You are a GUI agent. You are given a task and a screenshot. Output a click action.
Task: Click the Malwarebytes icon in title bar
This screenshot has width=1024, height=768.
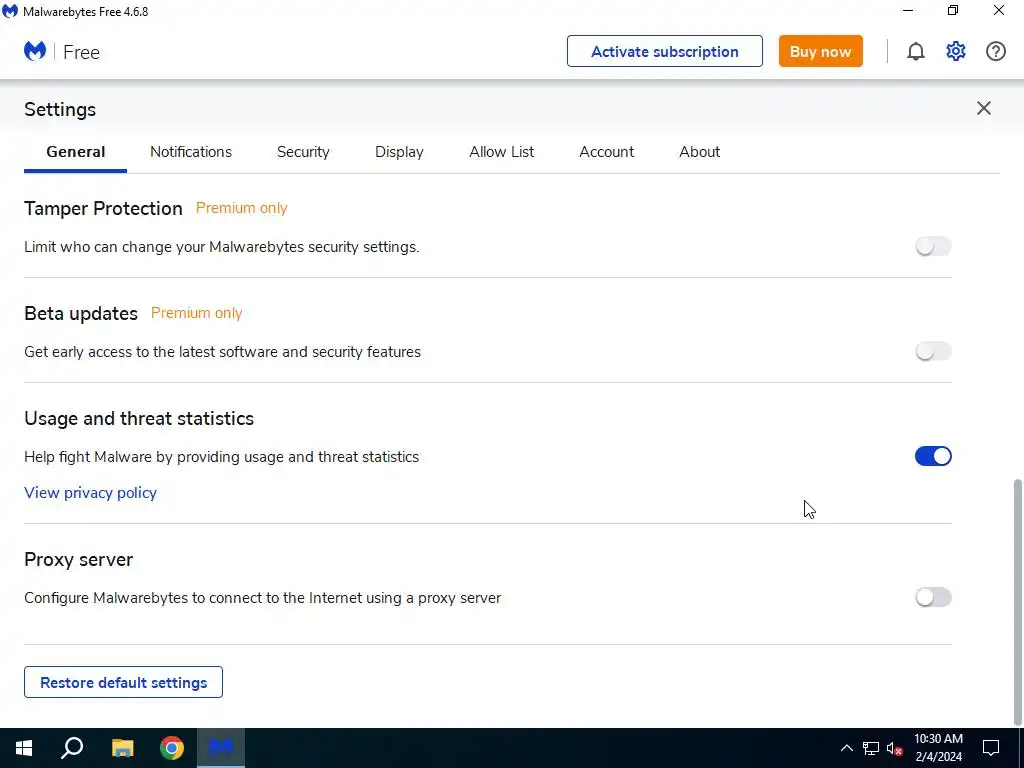pyautogui.click(x=10, y=11)
